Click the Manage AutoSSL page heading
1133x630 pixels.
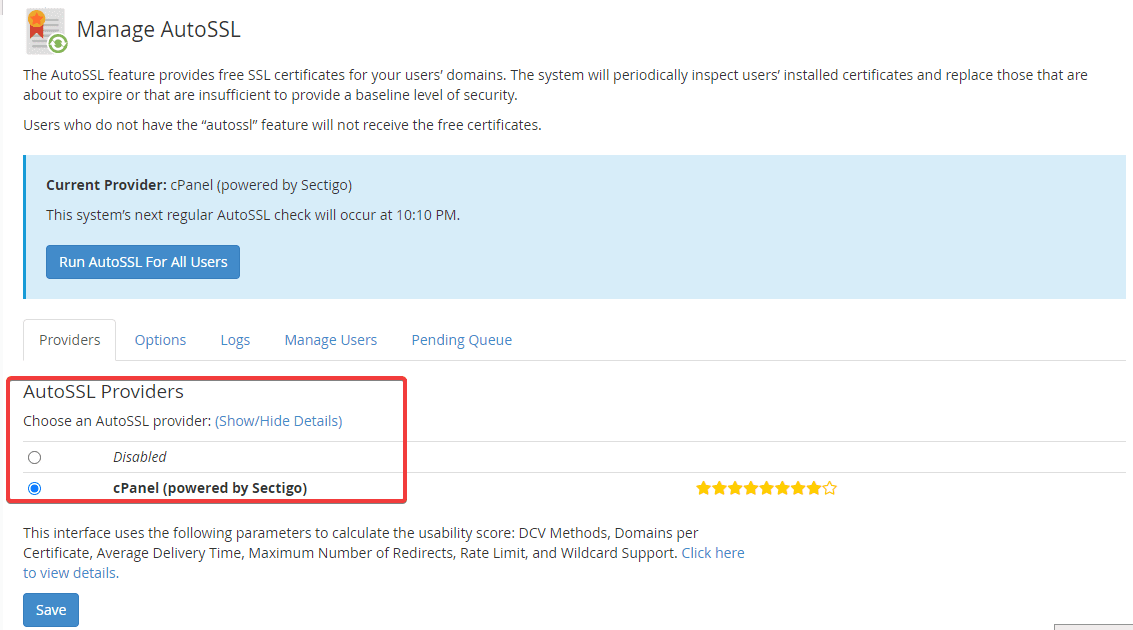click(x=158, y=29)
